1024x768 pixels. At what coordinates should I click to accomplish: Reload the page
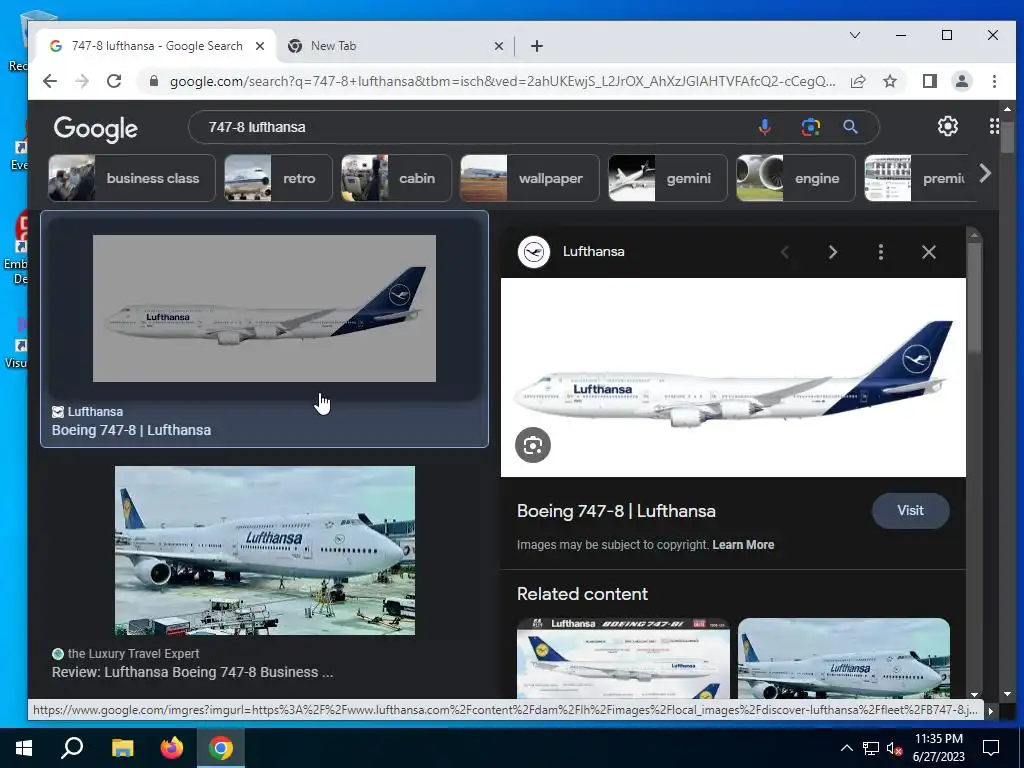click(114, 81)
